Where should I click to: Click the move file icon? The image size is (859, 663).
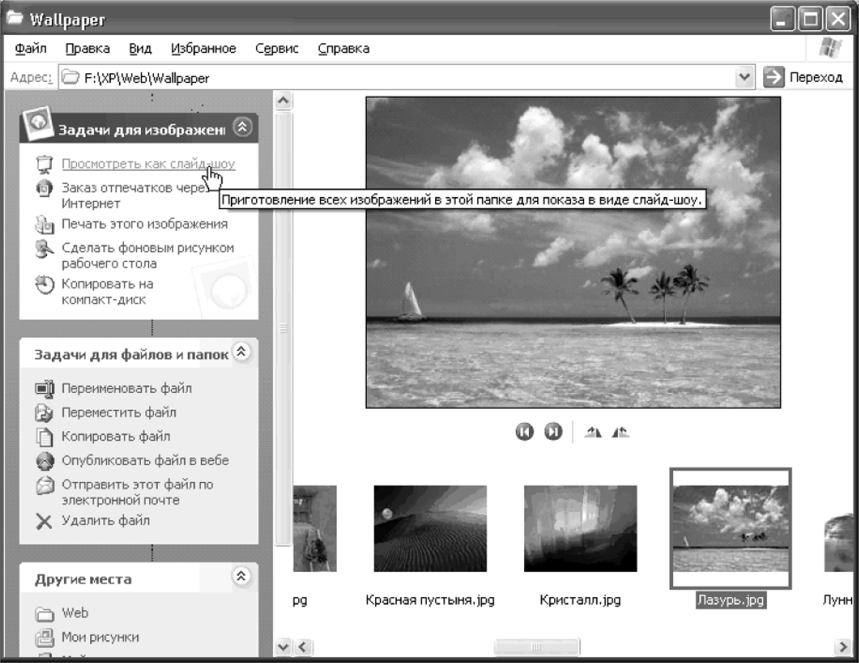(x=44, y=413)
